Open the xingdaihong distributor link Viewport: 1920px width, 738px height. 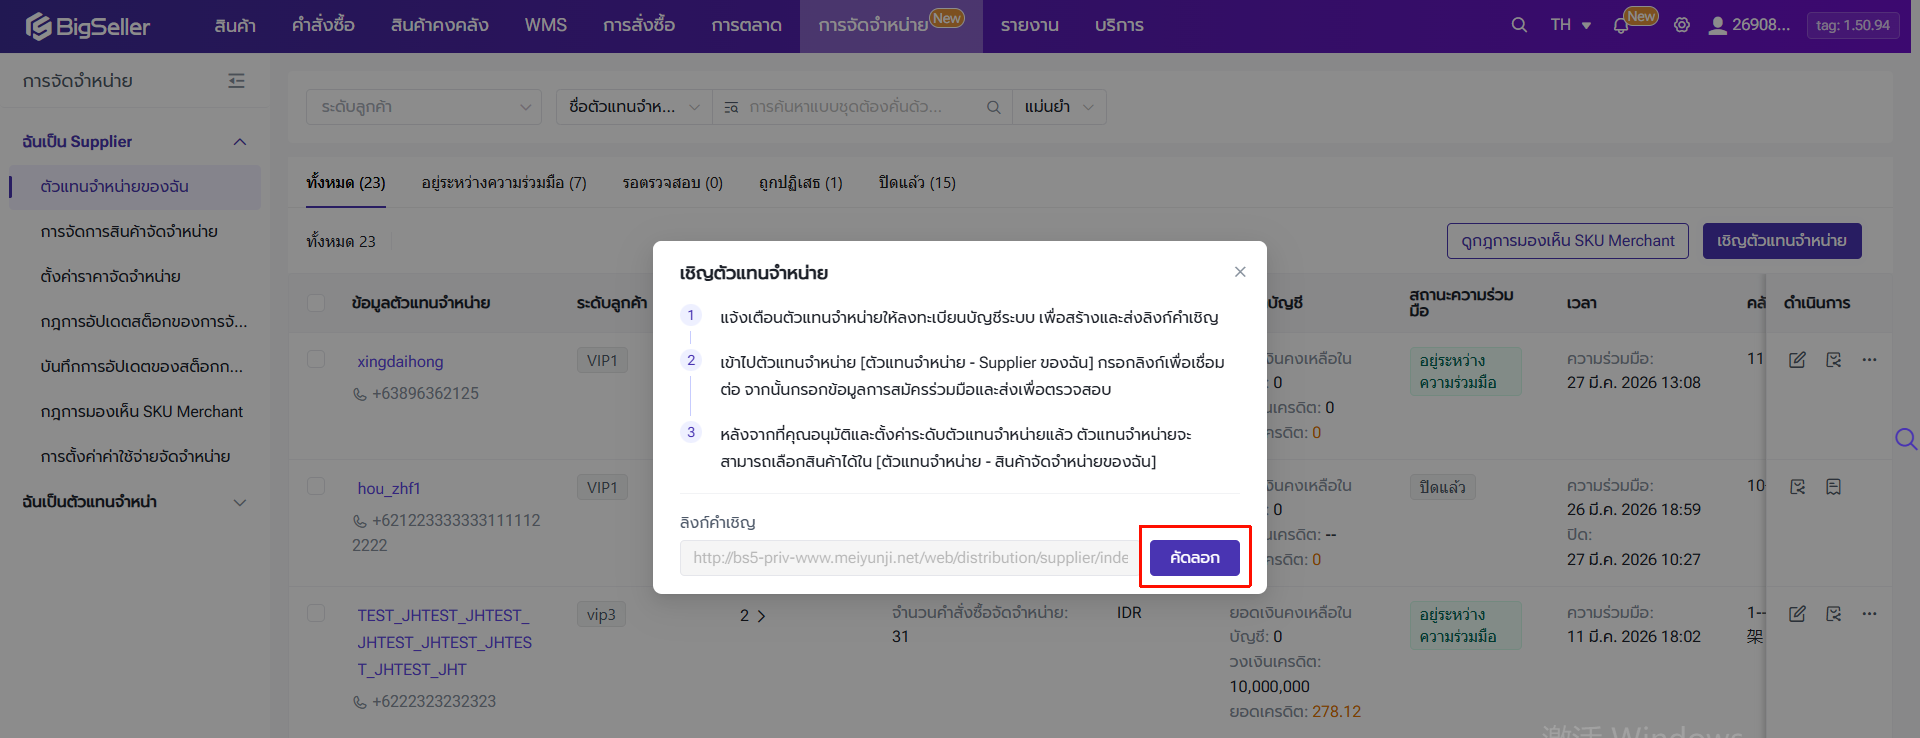tap(400, 362)
